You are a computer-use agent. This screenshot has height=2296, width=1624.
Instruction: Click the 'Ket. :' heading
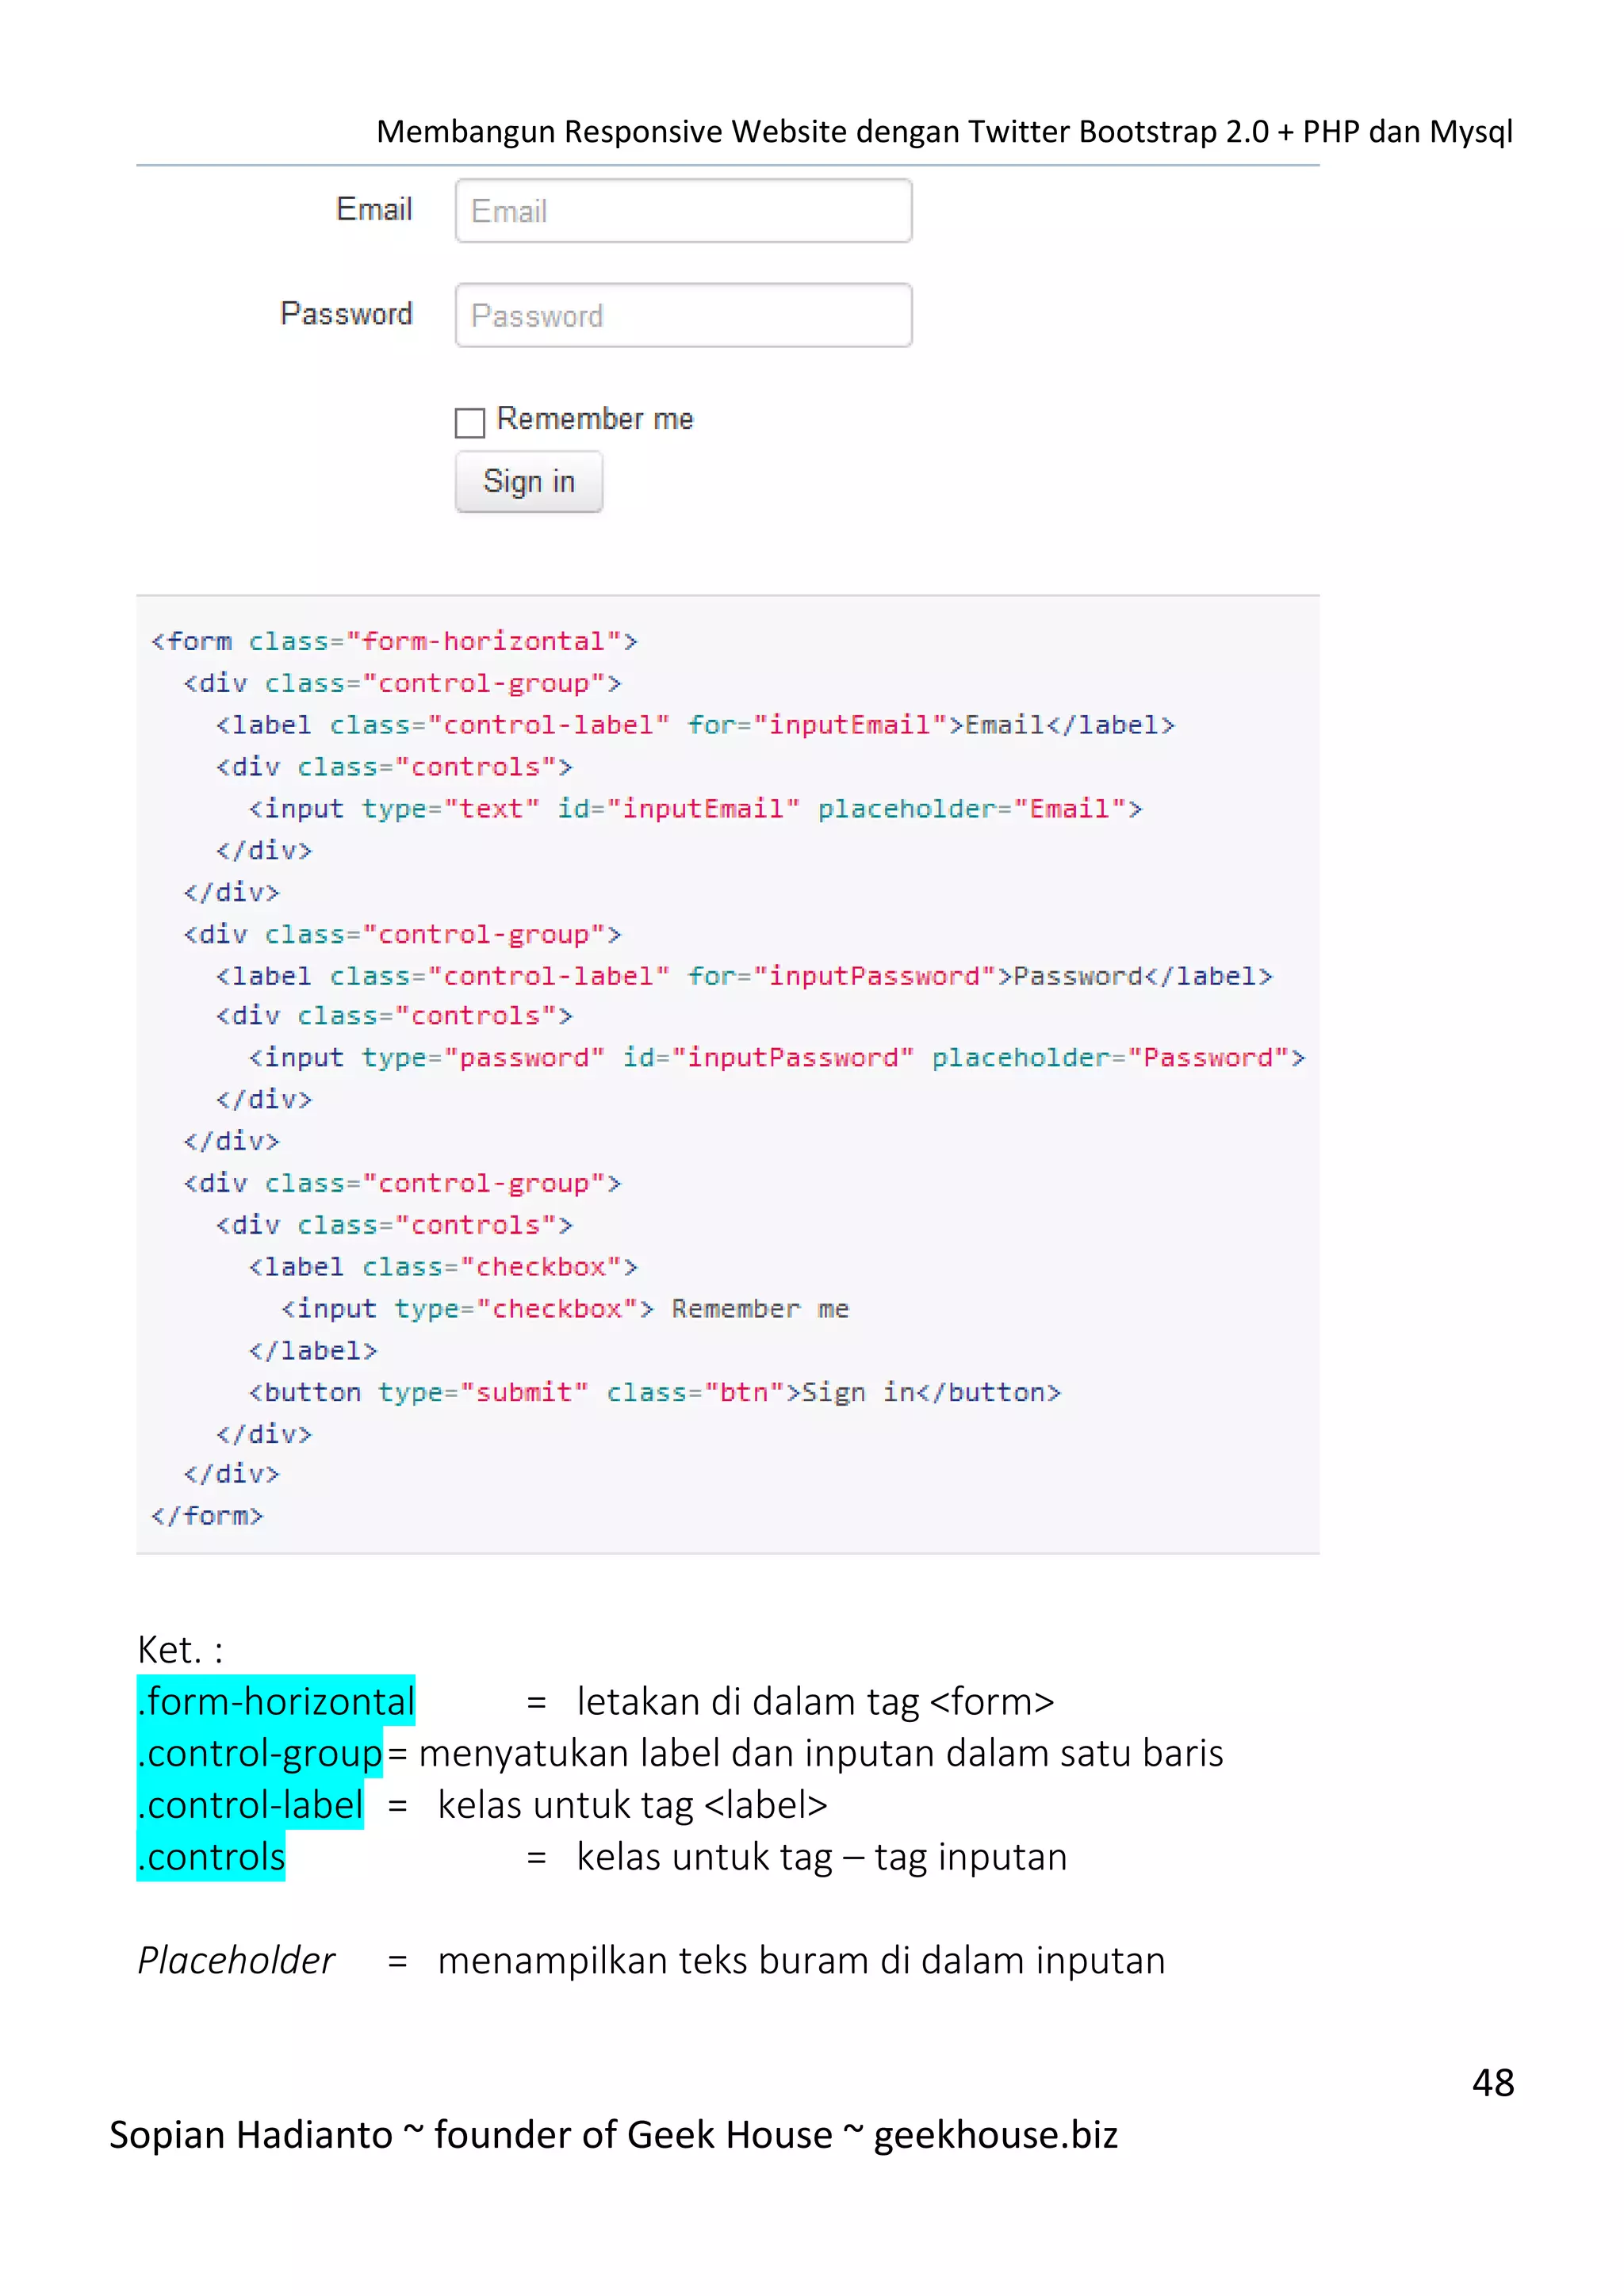180,1650
